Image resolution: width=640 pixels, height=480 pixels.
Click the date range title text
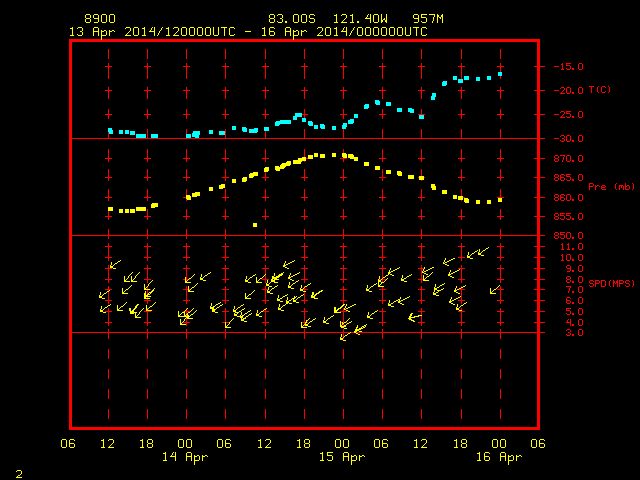tap(248, 32)
